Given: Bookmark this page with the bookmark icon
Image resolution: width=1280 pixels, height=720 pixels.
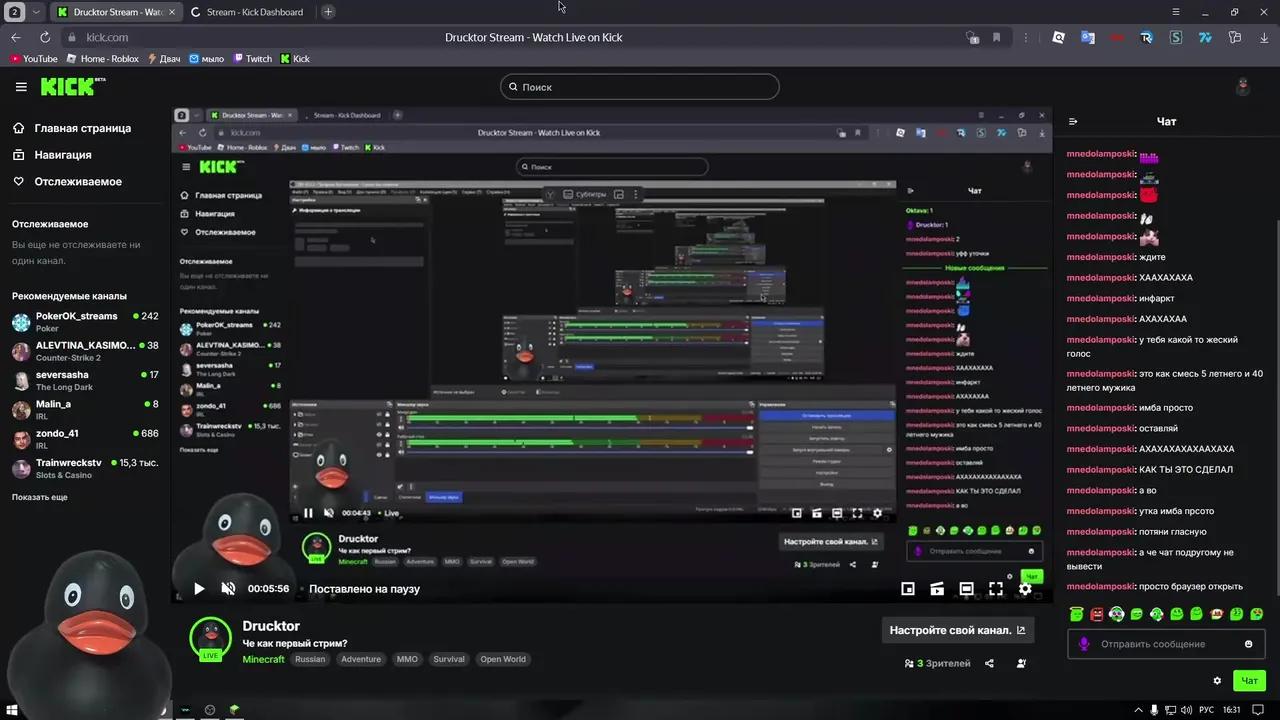Looking at the screenshot, I should (997, 37).
